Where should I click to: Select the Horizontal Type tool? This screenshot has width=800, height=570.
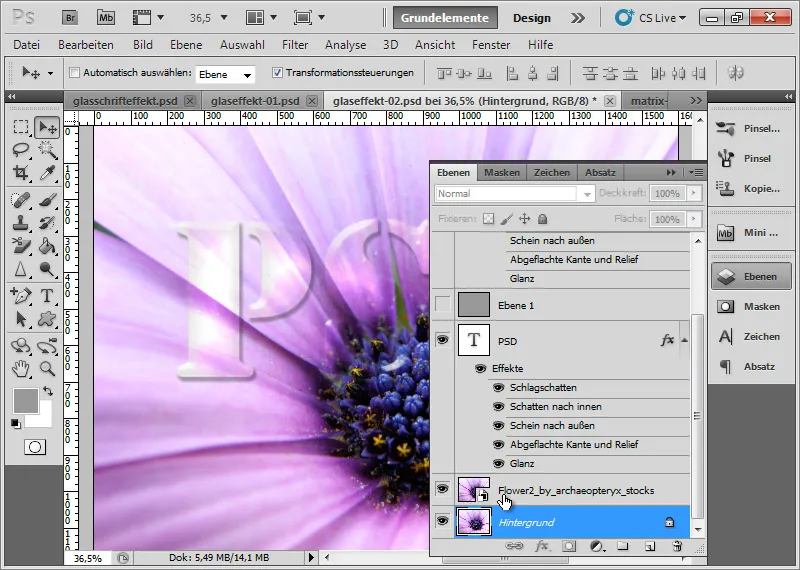47,295
